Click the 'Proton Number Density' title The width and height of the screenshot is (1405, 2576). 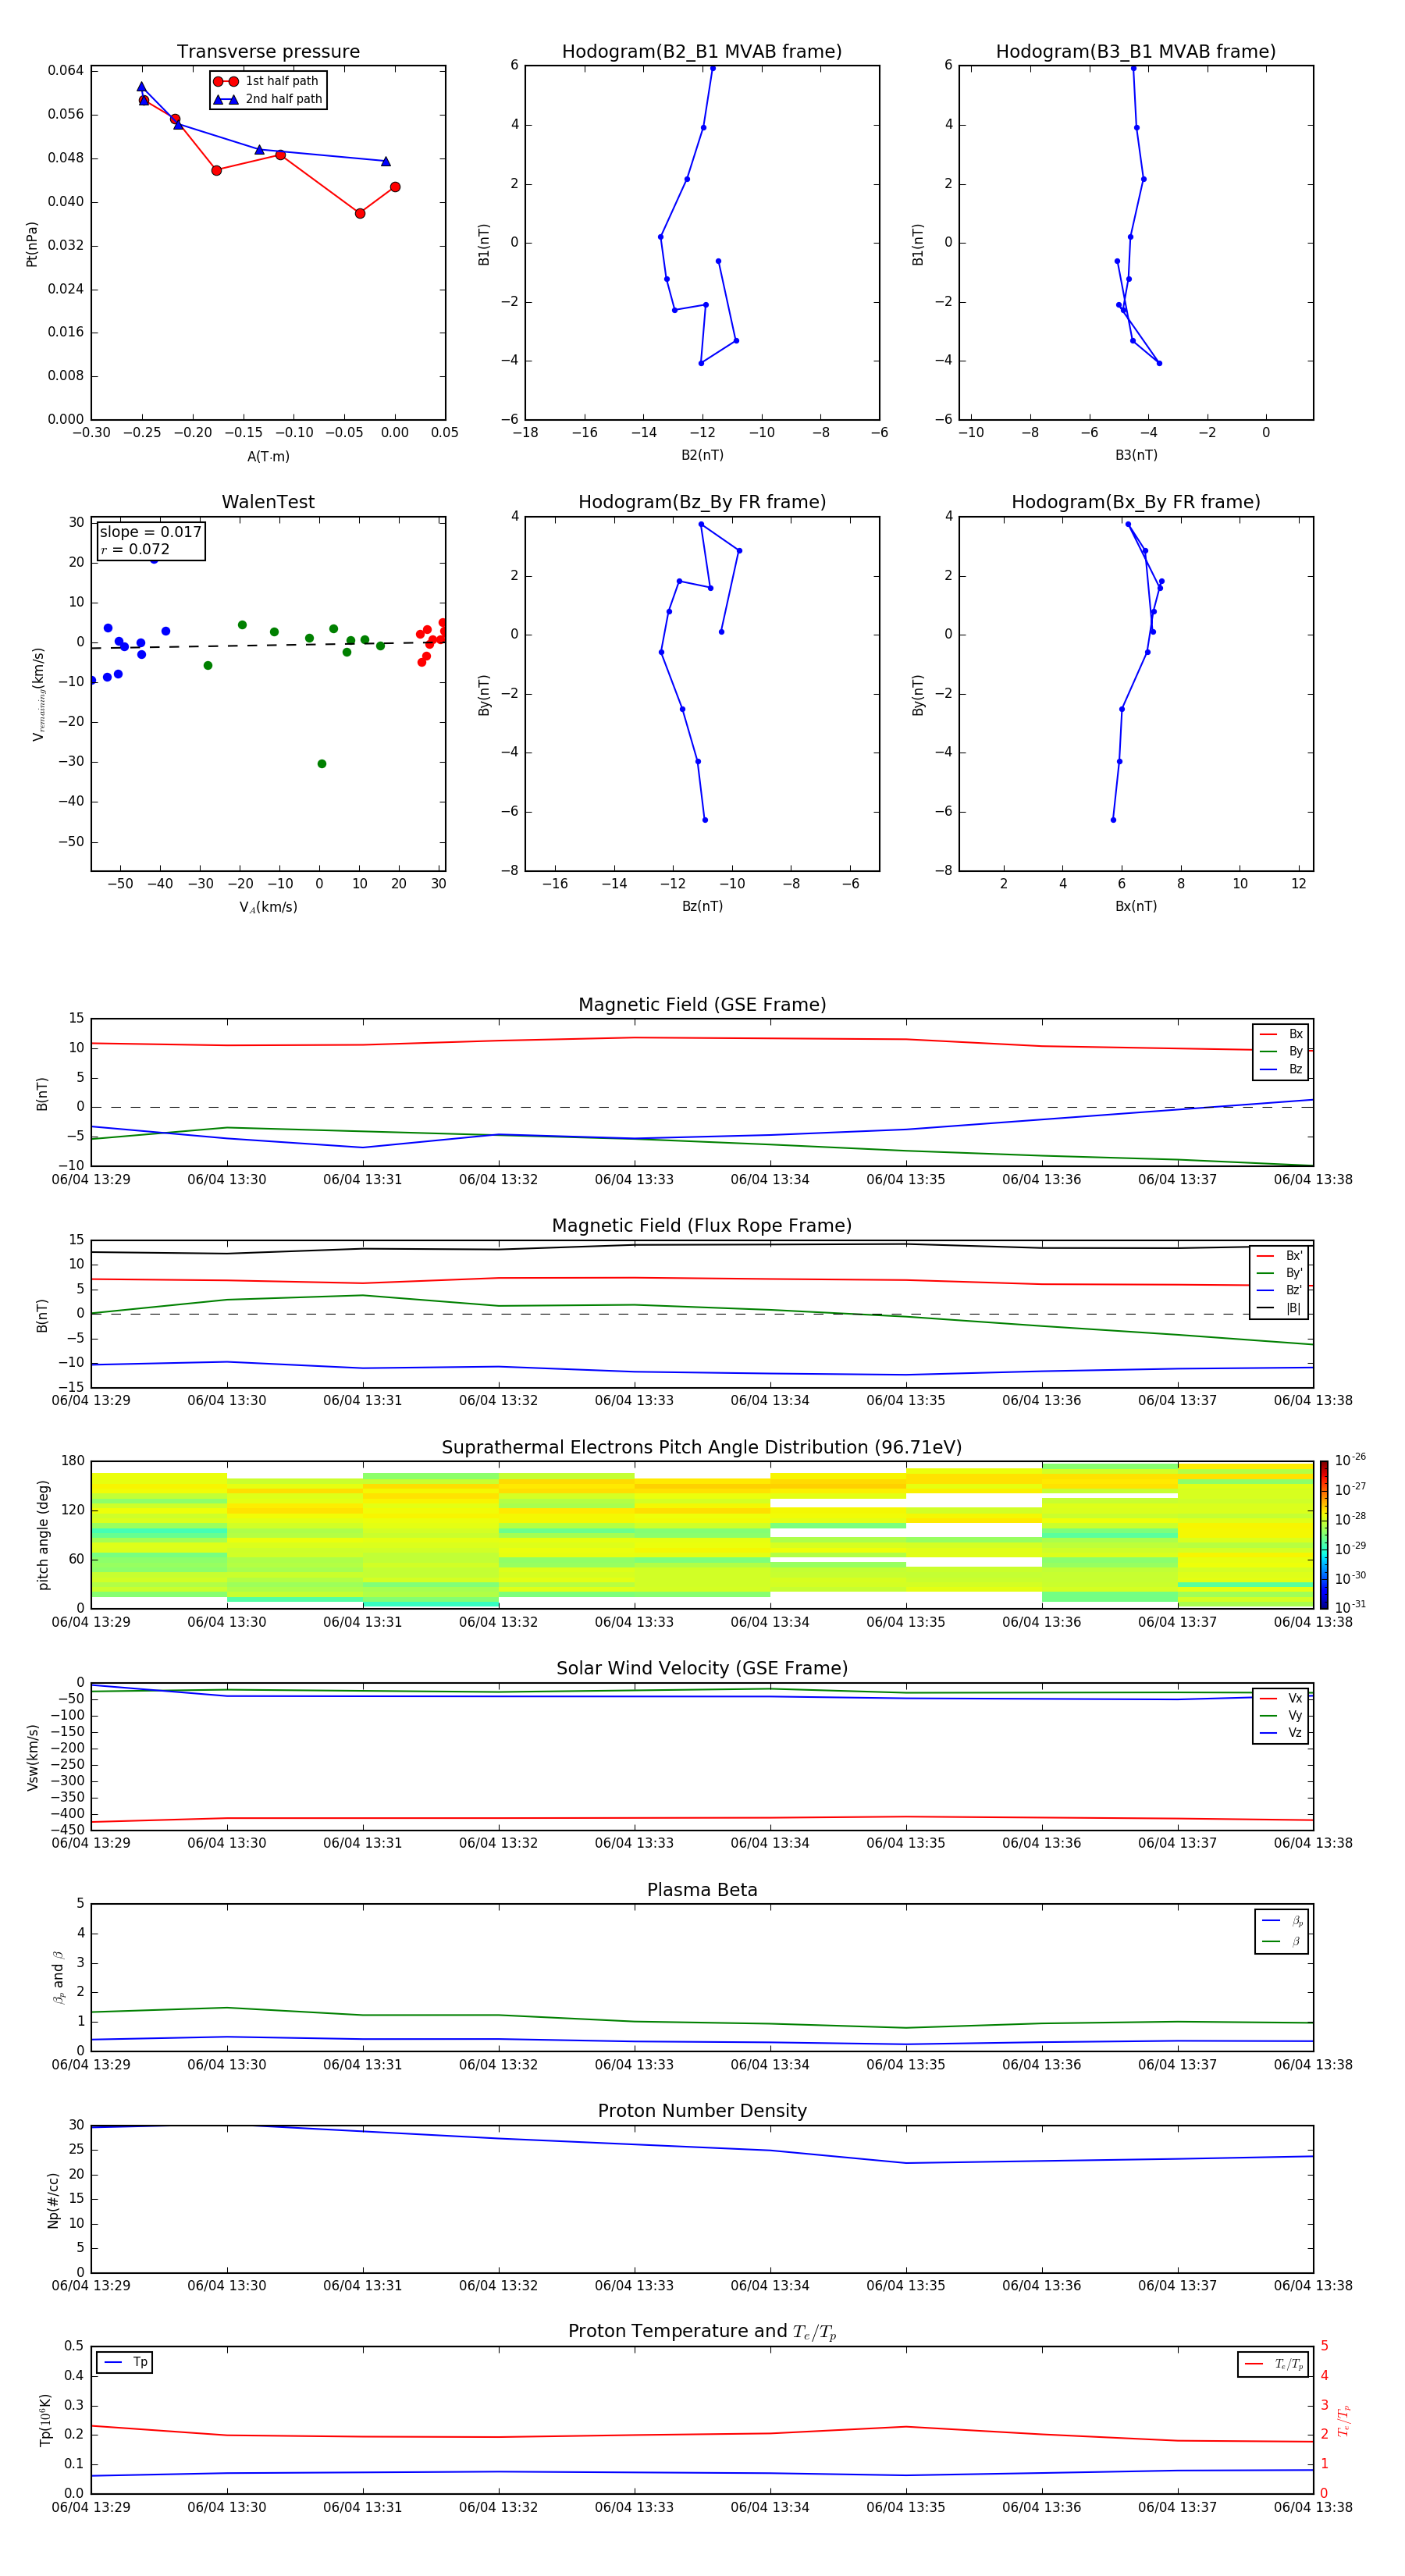[x=702, y=2111]
